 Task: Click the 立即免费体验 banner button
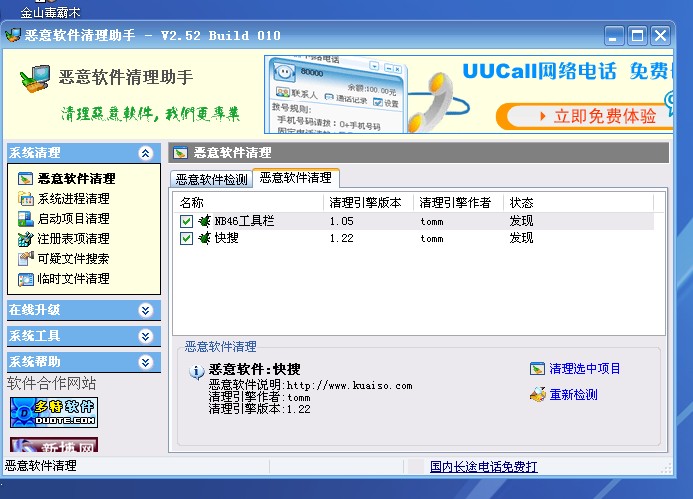click(584, 117)
